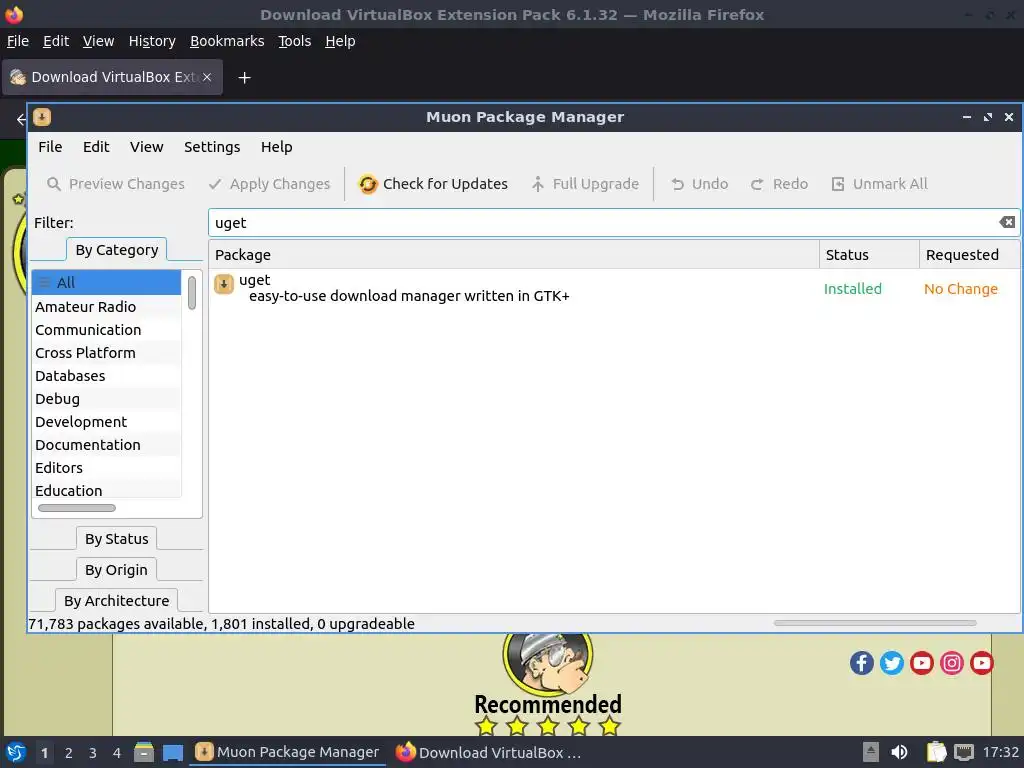
Task: Select the Communication category
Action: (x=106, y=330)
